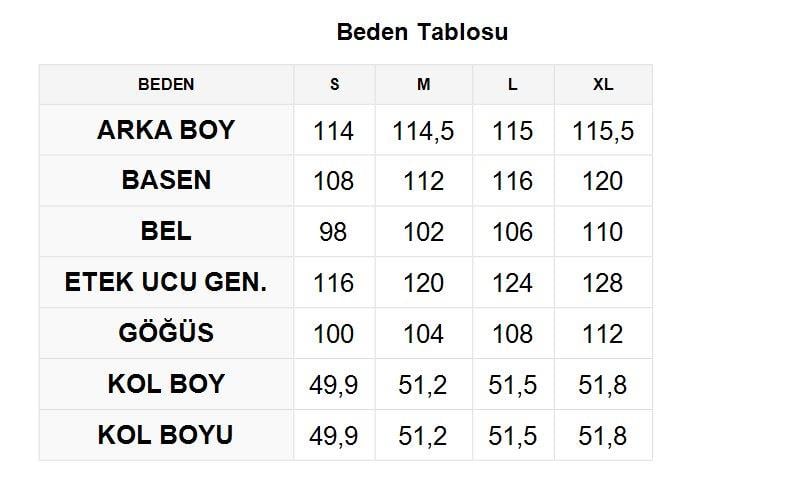
Task: Select the KOL BOYU row label
Action: point(166,435)
